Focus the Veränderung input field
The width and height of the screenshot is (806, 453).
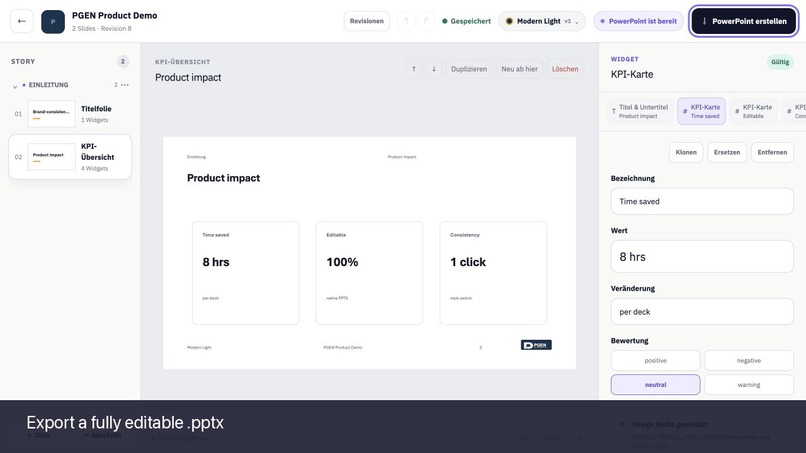(702, 312)
